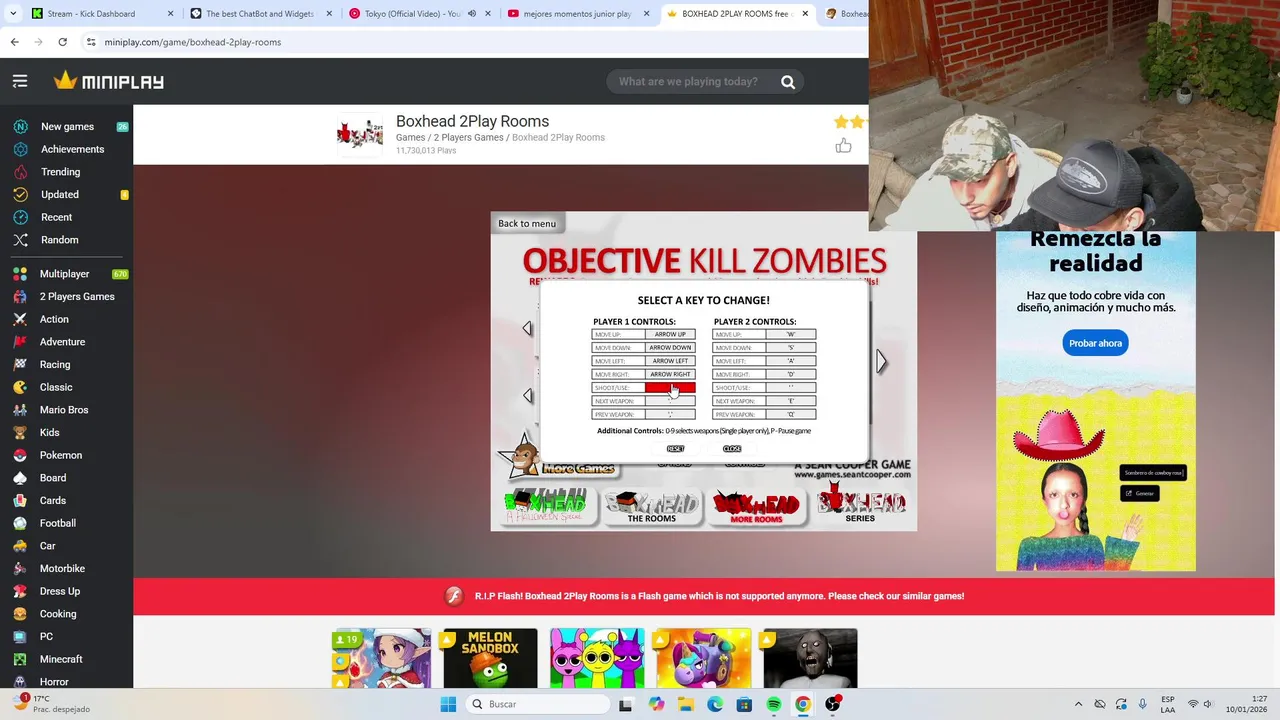
Task: Switch to Tokyo (Official Video) YouTube tab
Action: (x=418, y=14)
